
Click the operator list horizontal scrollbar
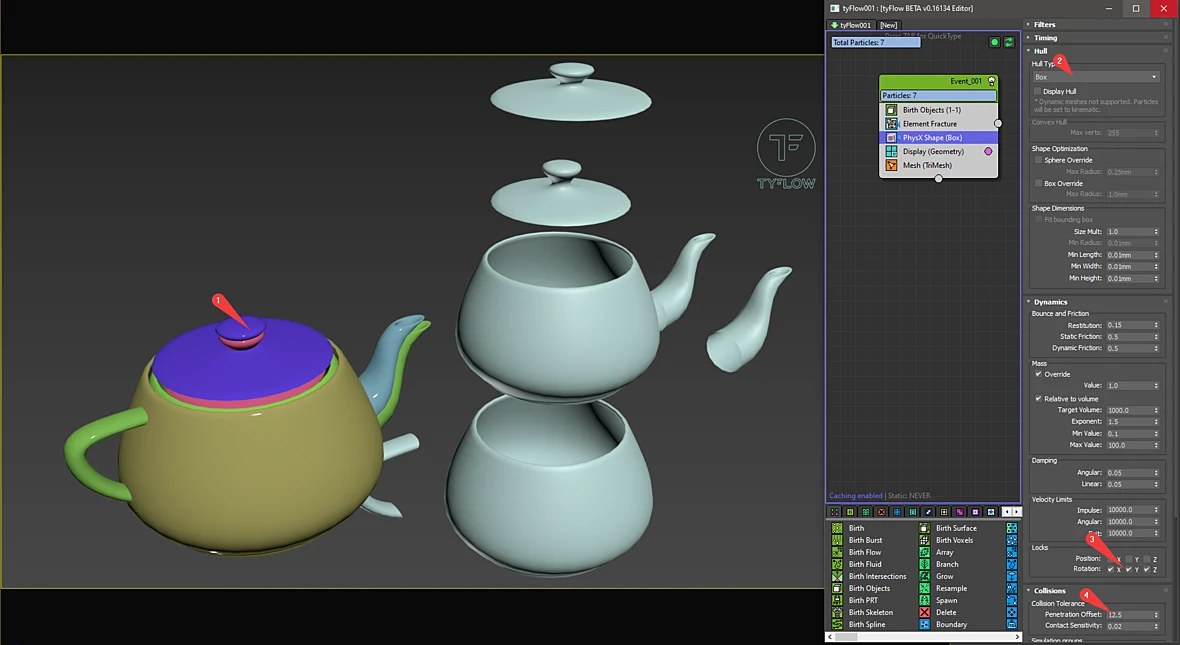tap(923, 637)
